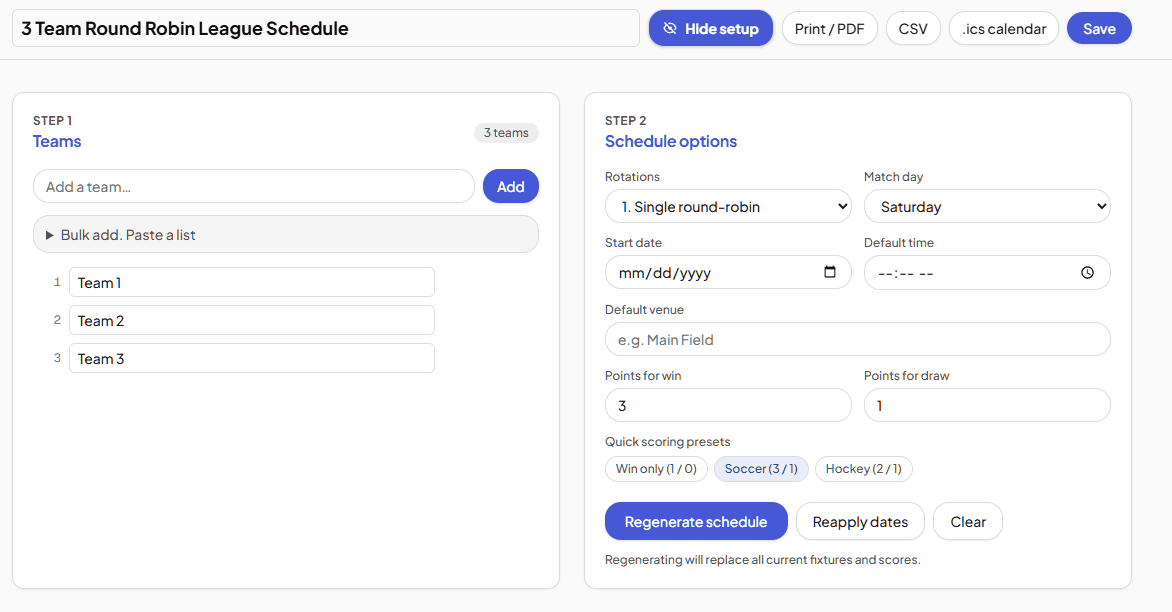Click the Add team button
This screenshot has height=612, width=1172.
(x=511, y=186)
